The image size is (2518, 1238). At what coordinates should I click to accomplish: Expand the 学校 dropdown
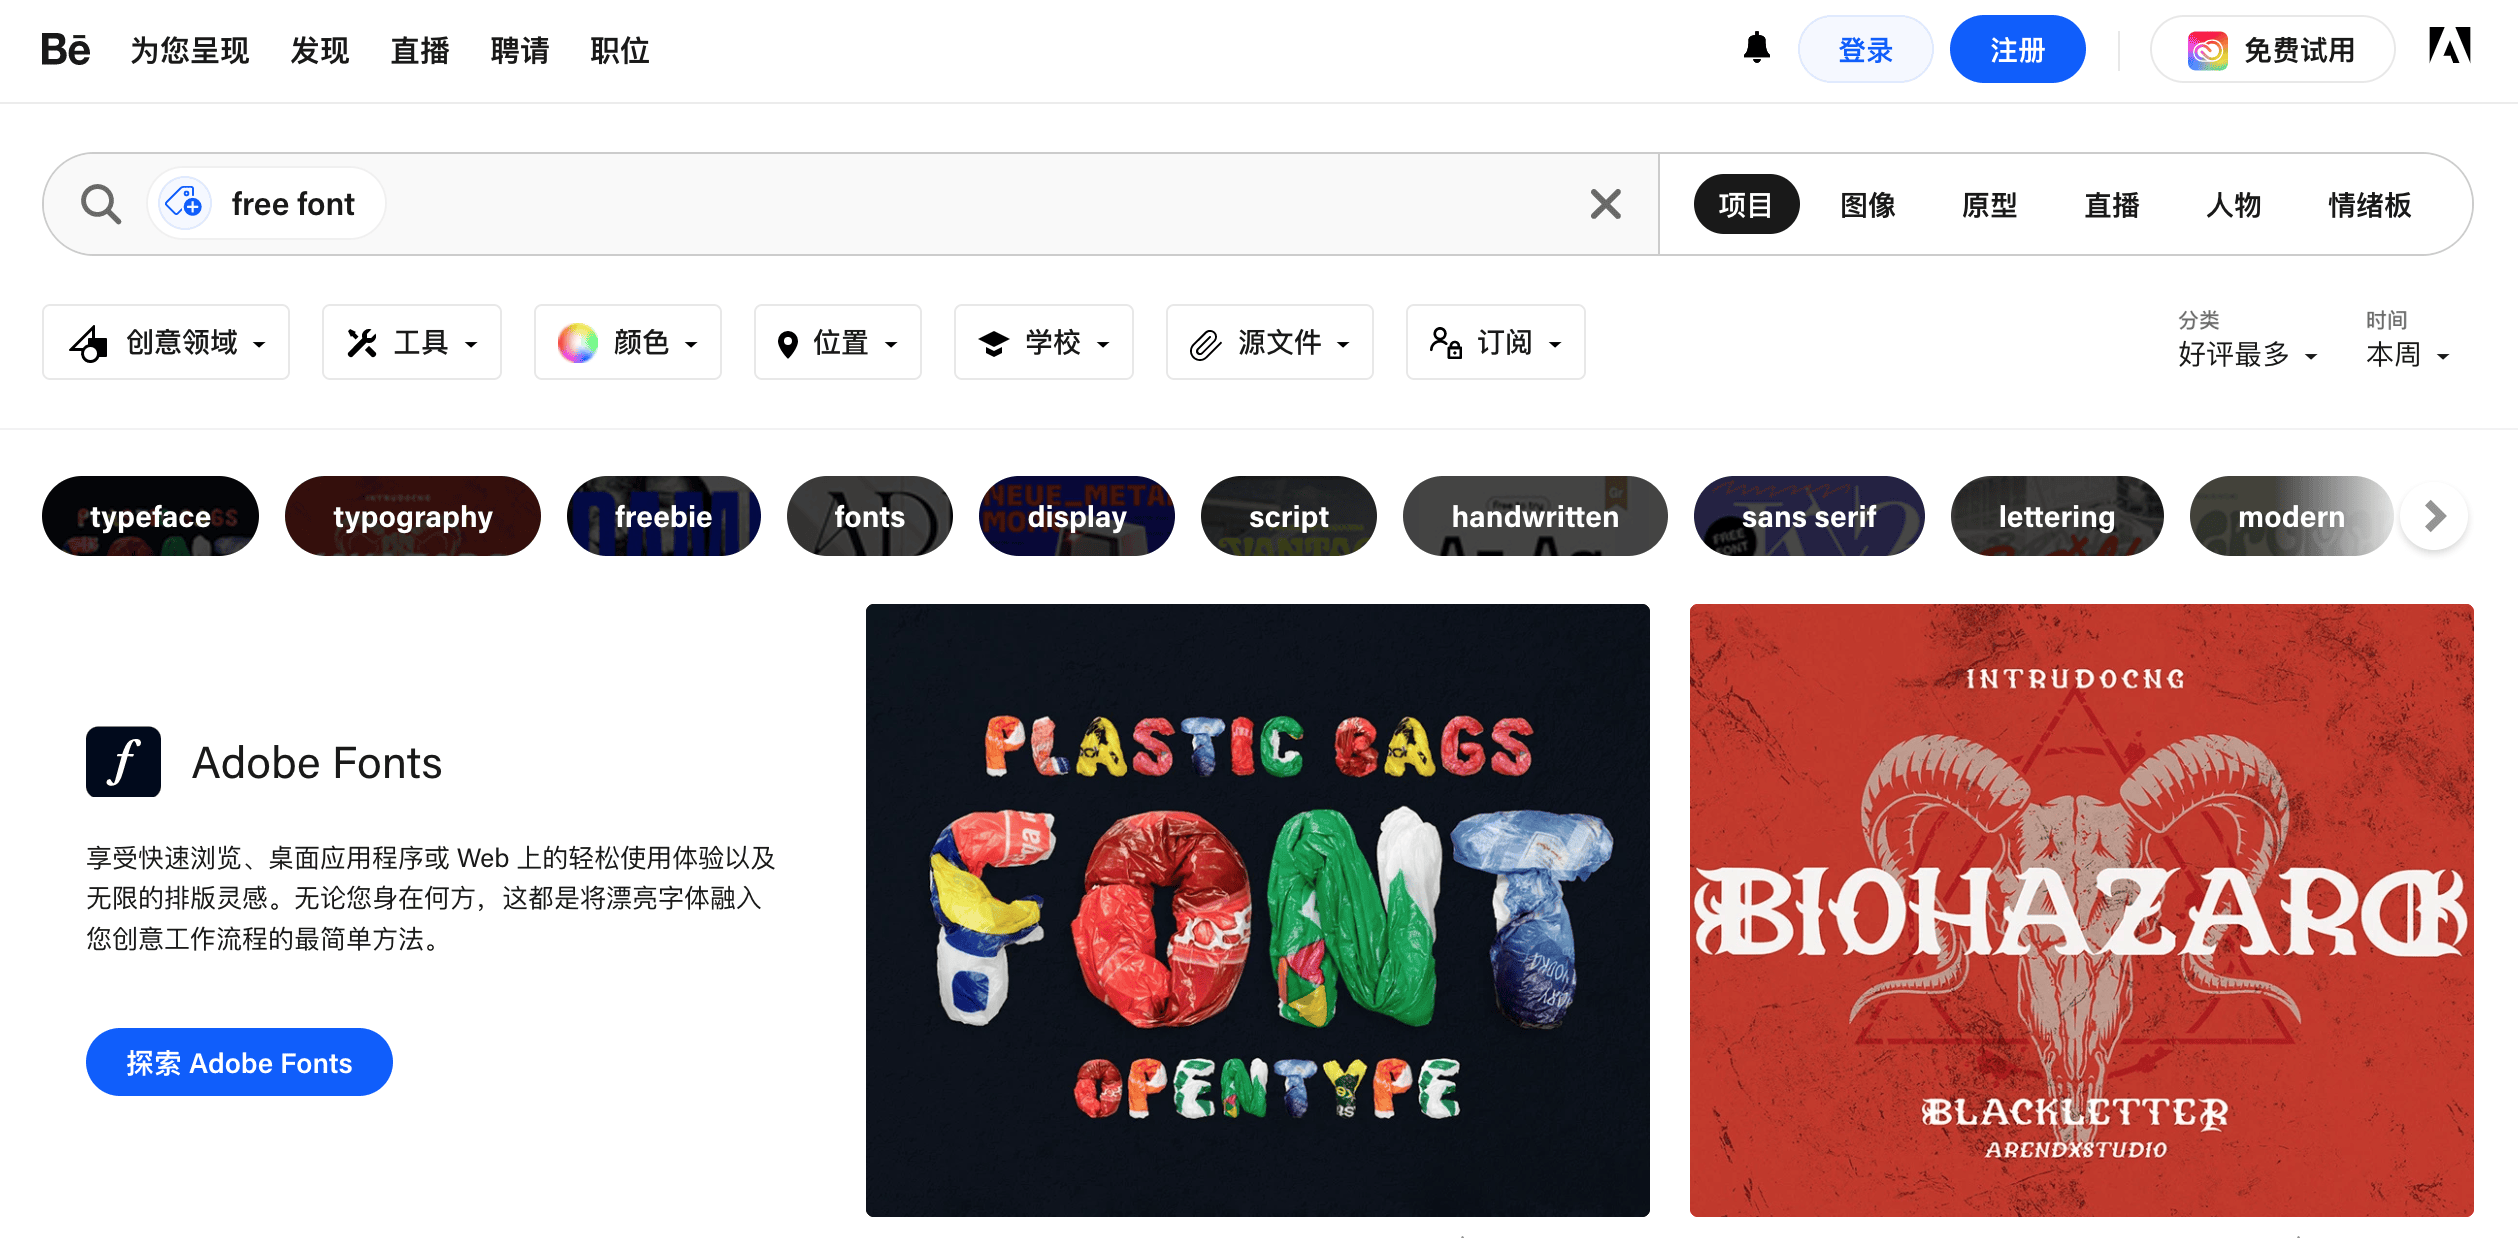click(x=1044, y=342)
